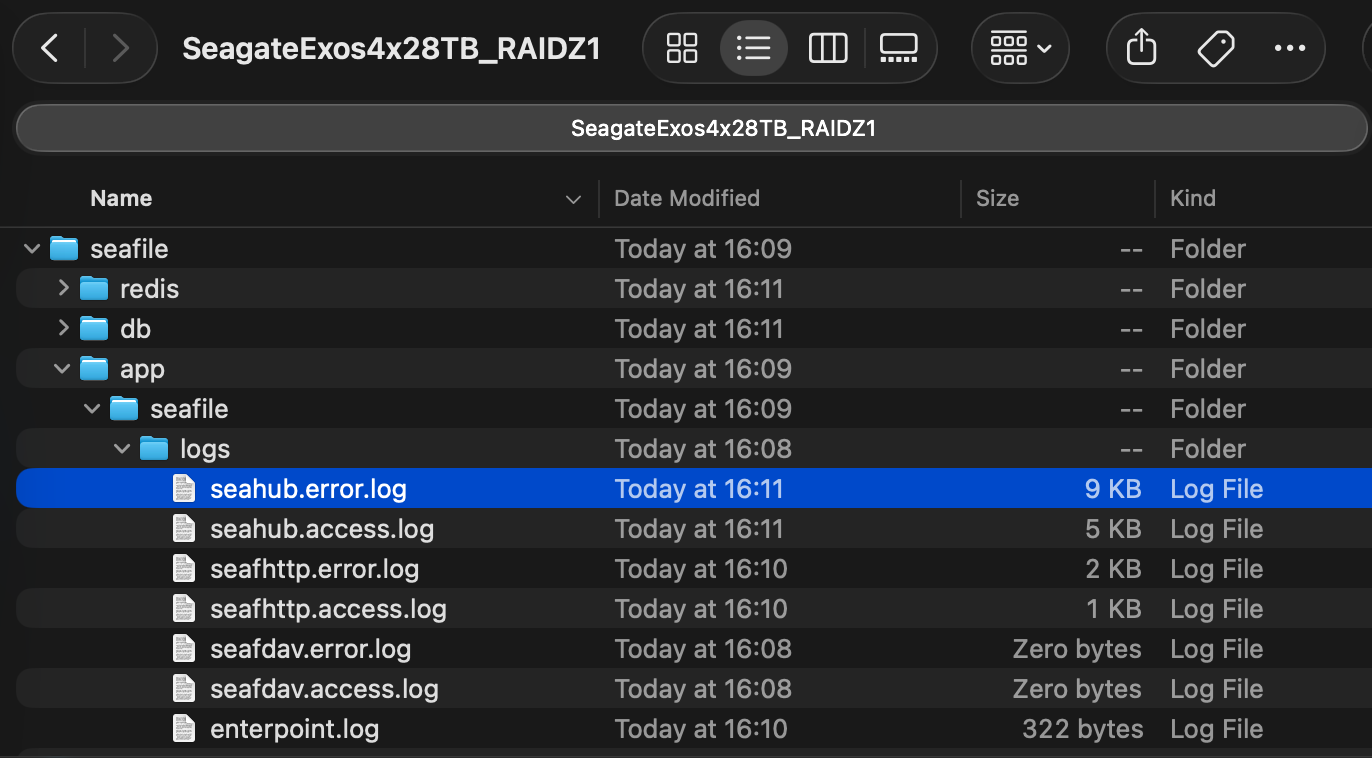
Task: Expand the db folder
Action: pos(63,329)
